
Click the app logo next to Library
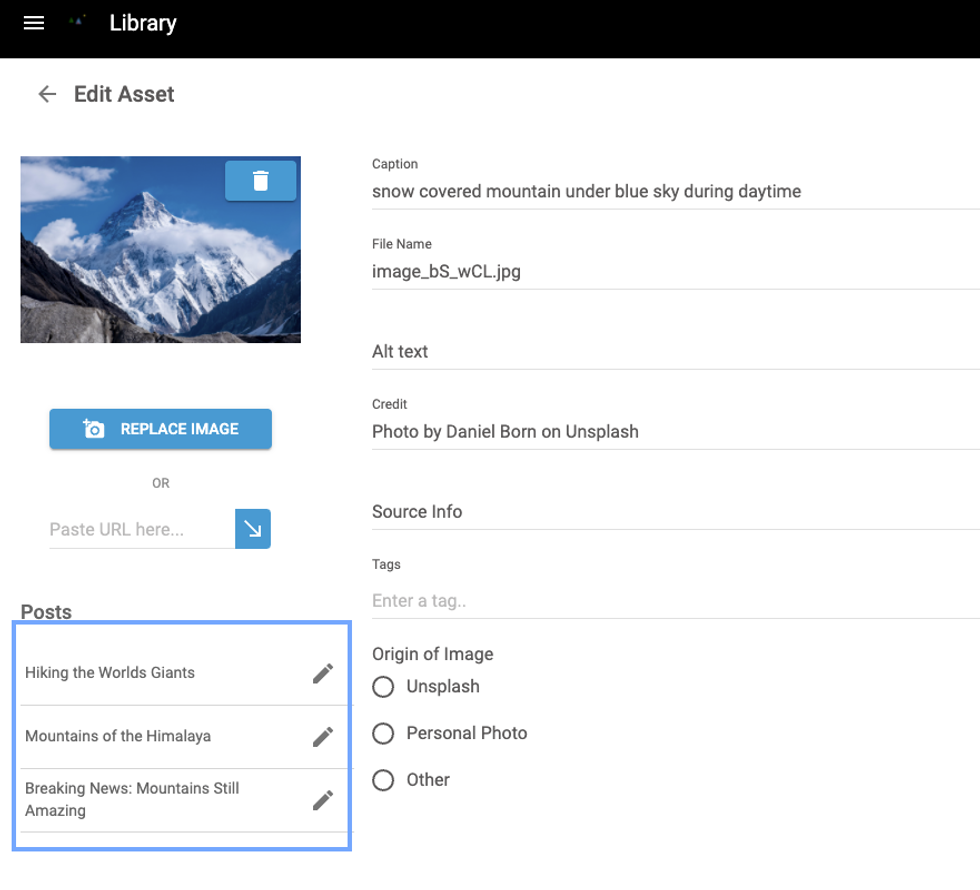click(x=77, y=21)
